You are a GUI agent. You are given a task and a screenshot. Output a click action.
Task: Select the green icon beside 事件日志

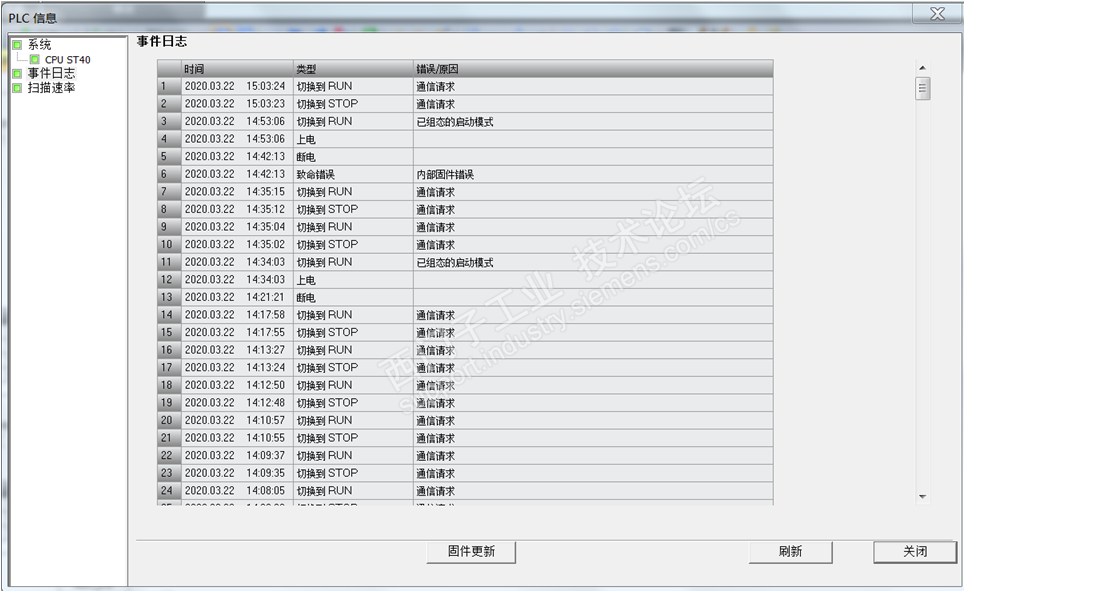tap(17, 74)
